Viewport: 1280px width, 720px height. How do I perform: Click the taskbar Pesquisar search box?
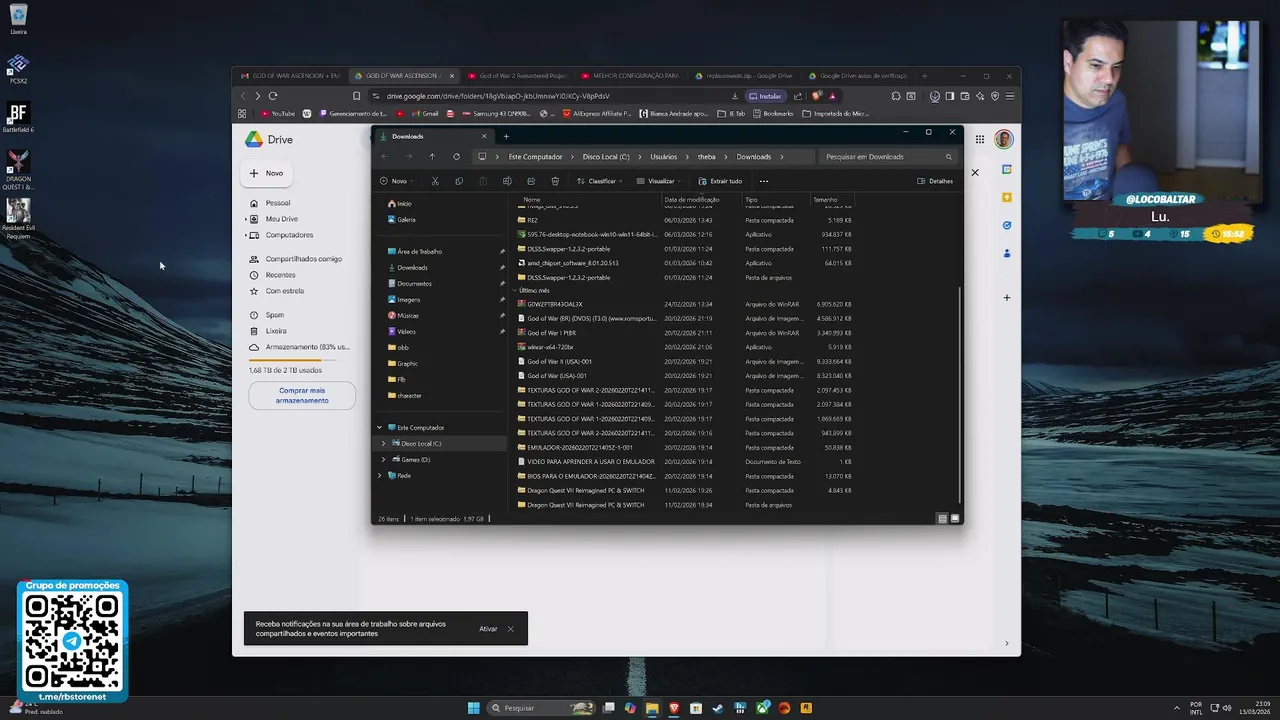pyautogui.click(x=540, y=708)
